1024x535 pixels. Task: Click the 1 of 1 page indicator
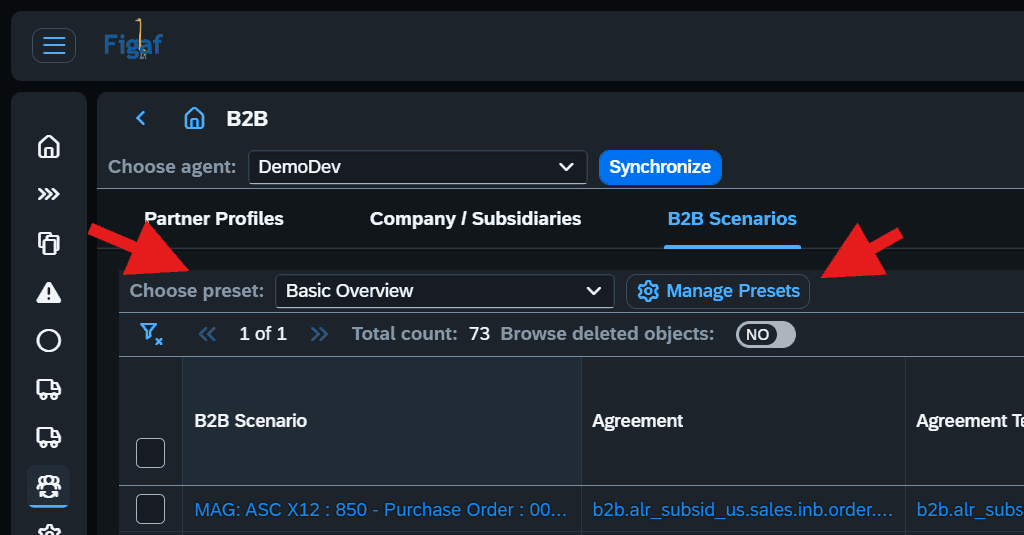263,334
